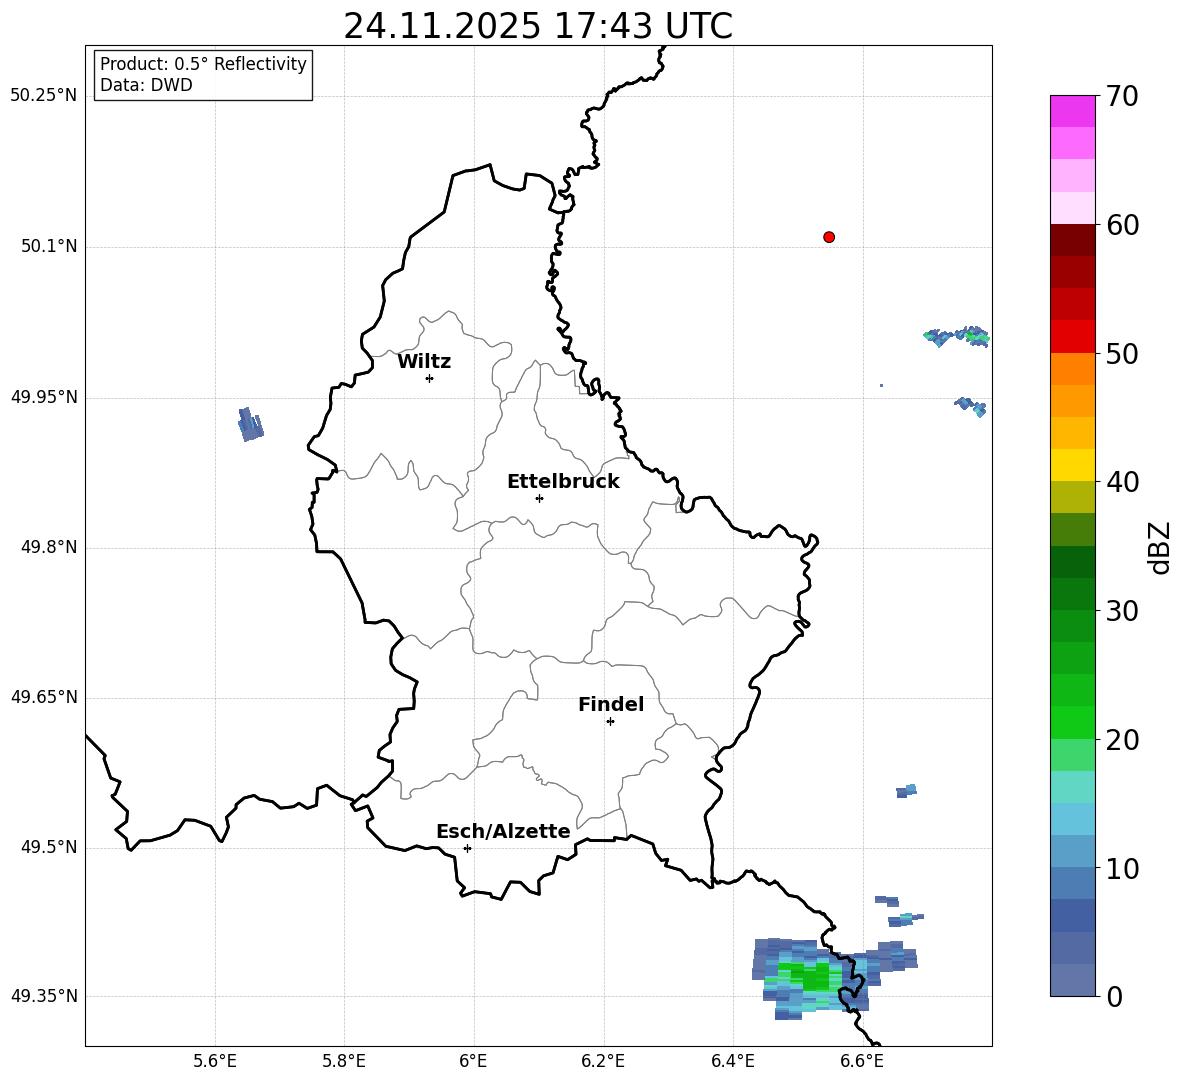Select the Esch/Alzette city label

tap(504, 831)
